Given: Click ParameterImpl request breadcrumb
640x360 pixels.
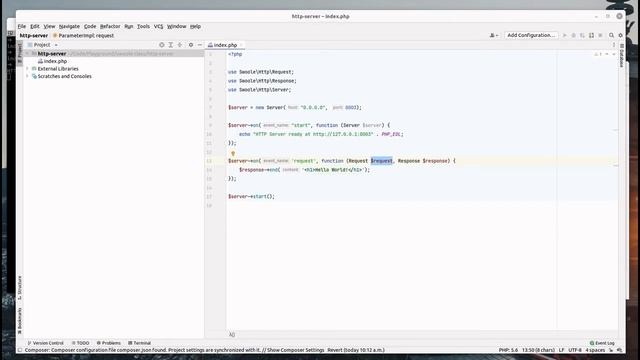Looking at the screenshot, I should (x=84, y=36).
